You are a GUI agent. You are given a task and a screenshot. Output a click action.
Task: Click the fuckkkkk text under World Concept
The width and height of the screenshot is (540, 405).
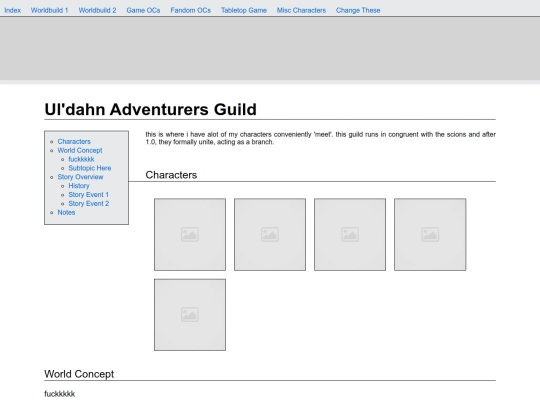[x=60, y=394]
